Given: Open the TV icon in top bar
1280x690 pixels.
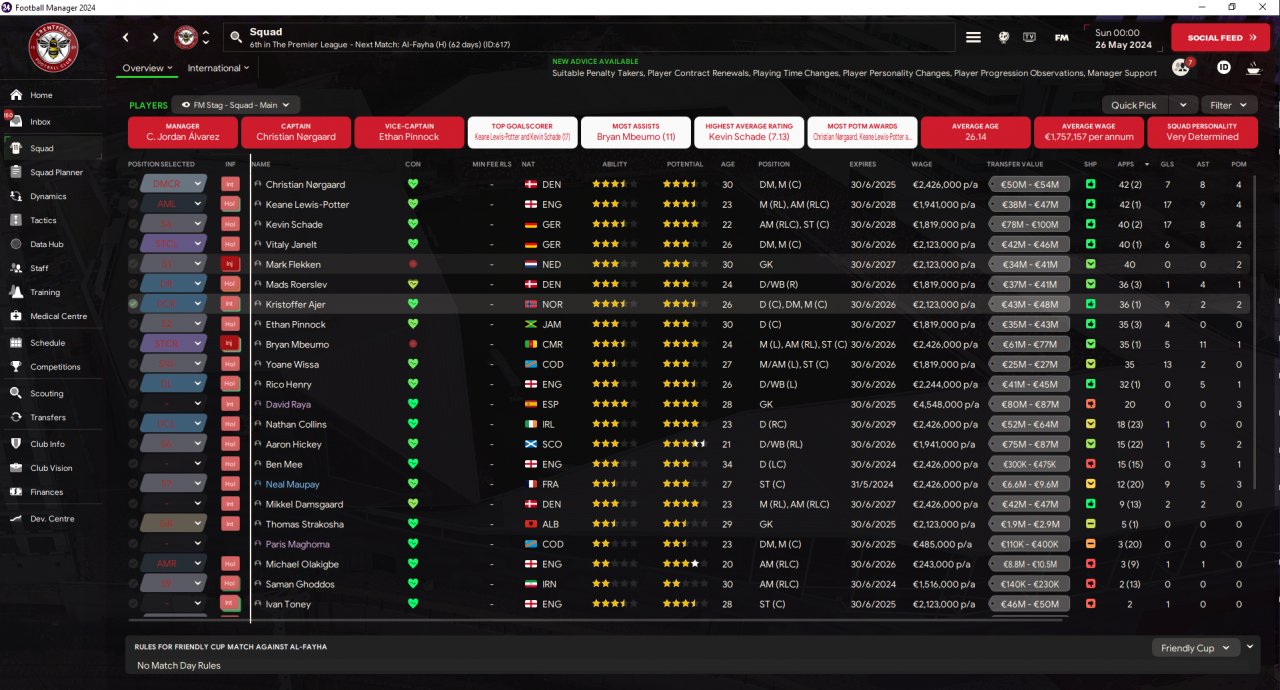Looking at the screenshot, I should tap(1030, 38).
